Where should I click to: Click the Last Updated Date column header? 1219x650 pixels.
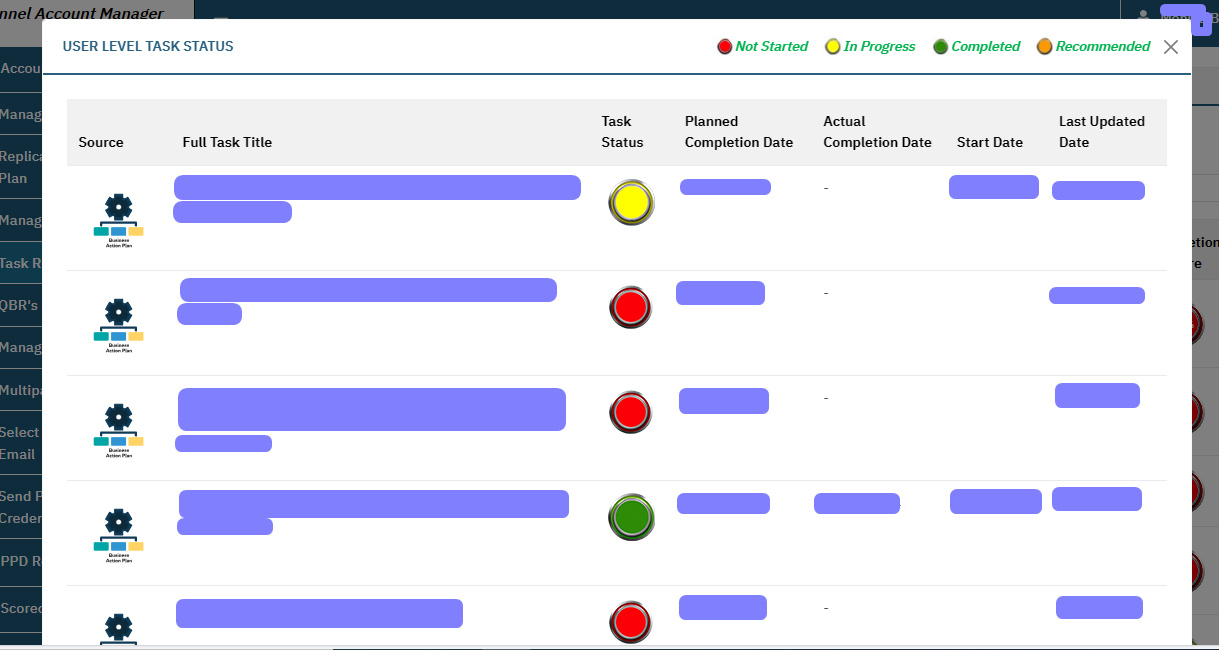pyautogui.click(x=1102, y=132)
